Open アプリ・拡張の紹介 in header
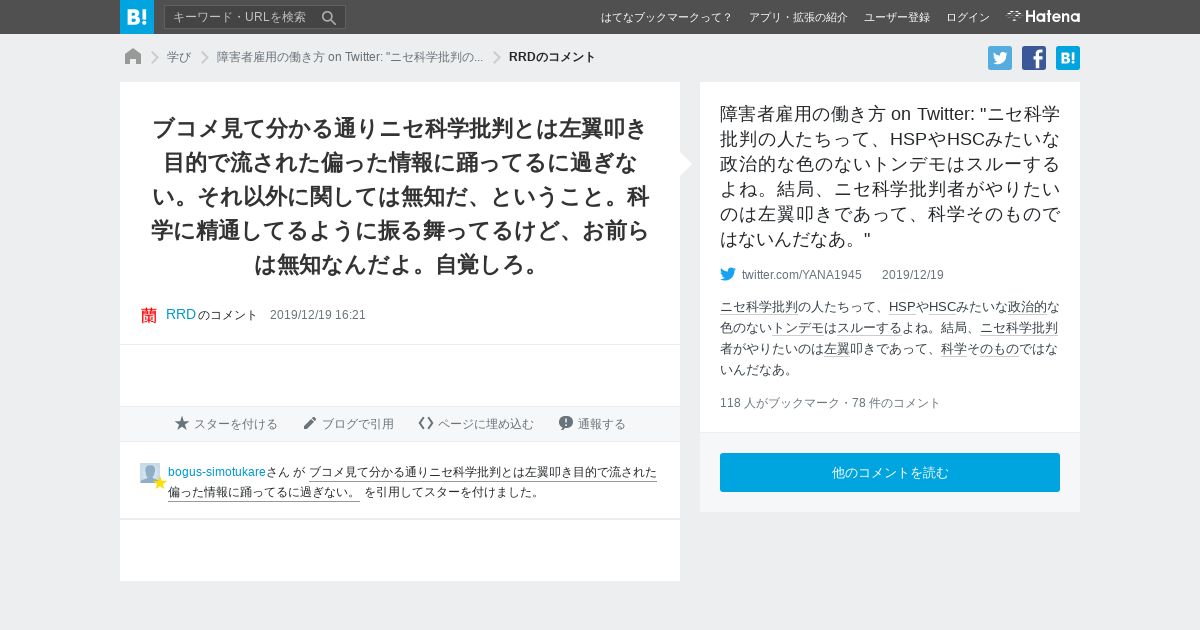The height and width of the screenshot is (630, 1200). click(798, 17)
